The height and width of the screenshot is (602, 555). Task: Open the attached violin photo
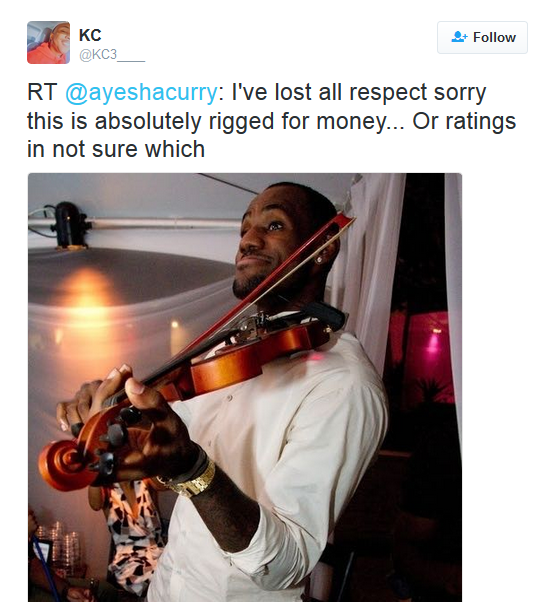pyautogui.click(x=245, y=387)
